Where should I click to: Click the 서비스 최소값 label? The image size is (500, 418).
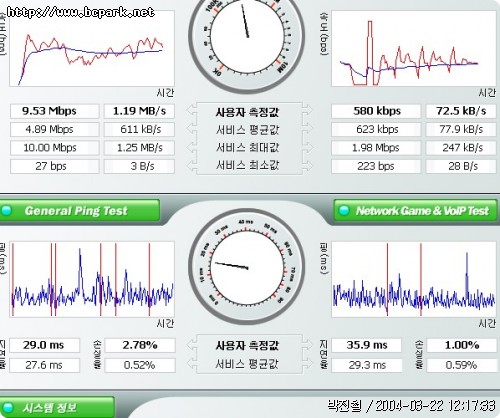pyautogui.click(x=247, y=165)
